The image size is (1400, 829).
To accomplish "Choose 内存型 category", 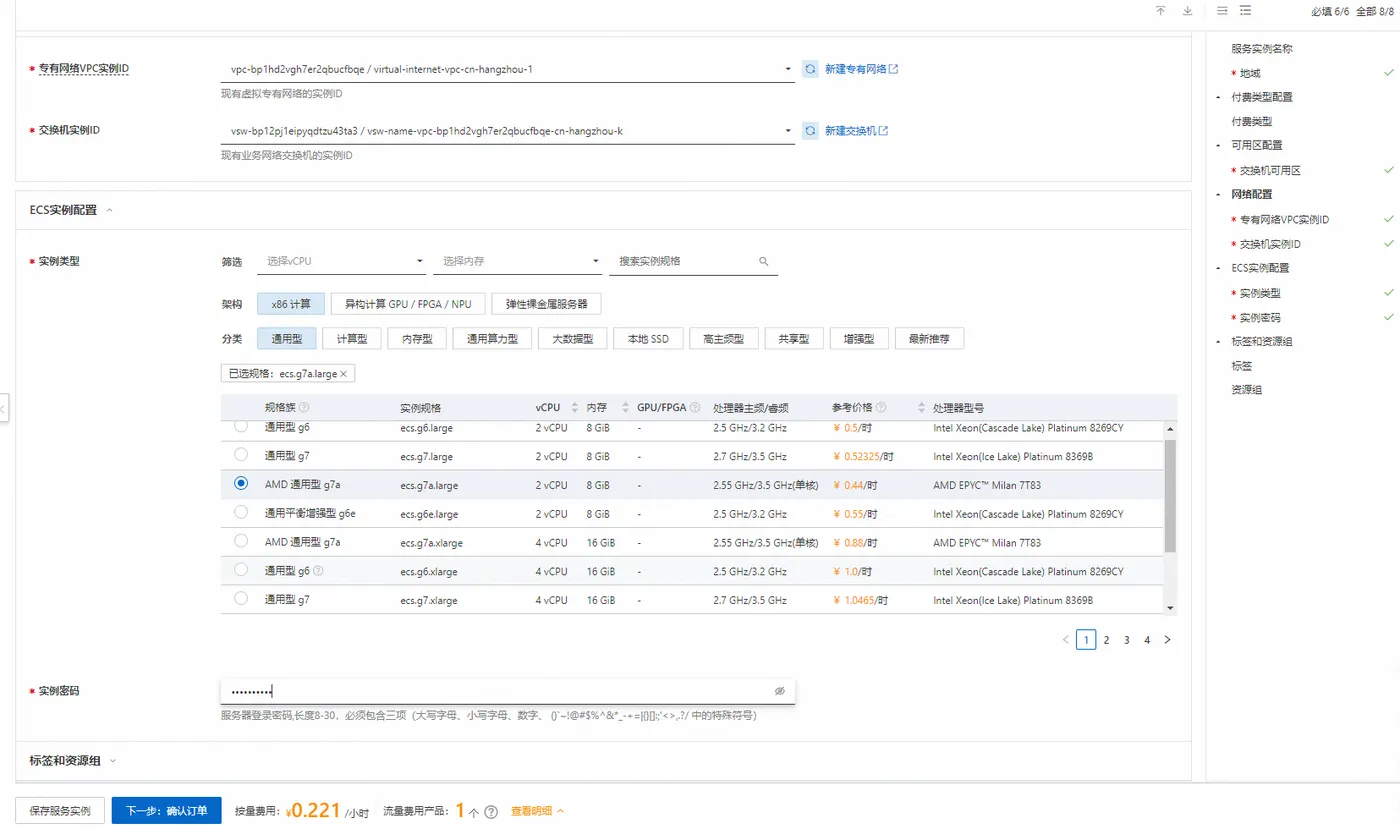I will pos(417,339).
